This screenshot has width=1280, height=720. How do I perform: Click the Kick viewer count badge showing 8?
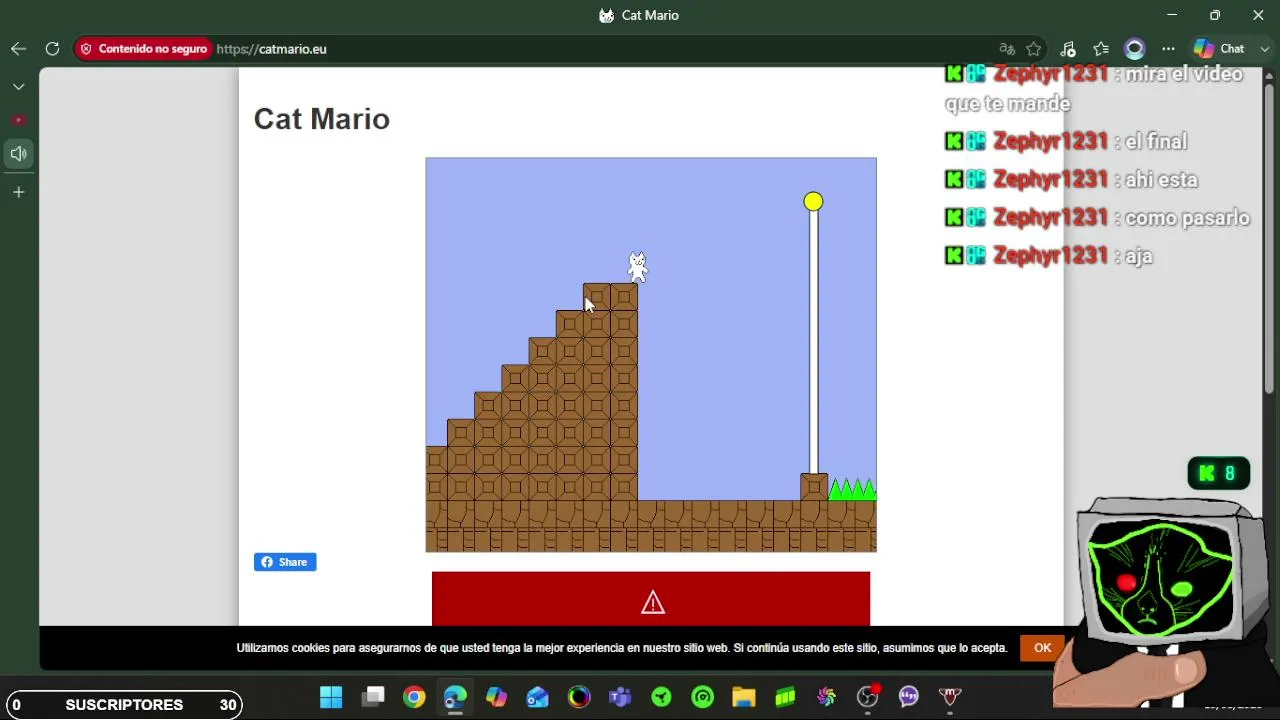1219,473
